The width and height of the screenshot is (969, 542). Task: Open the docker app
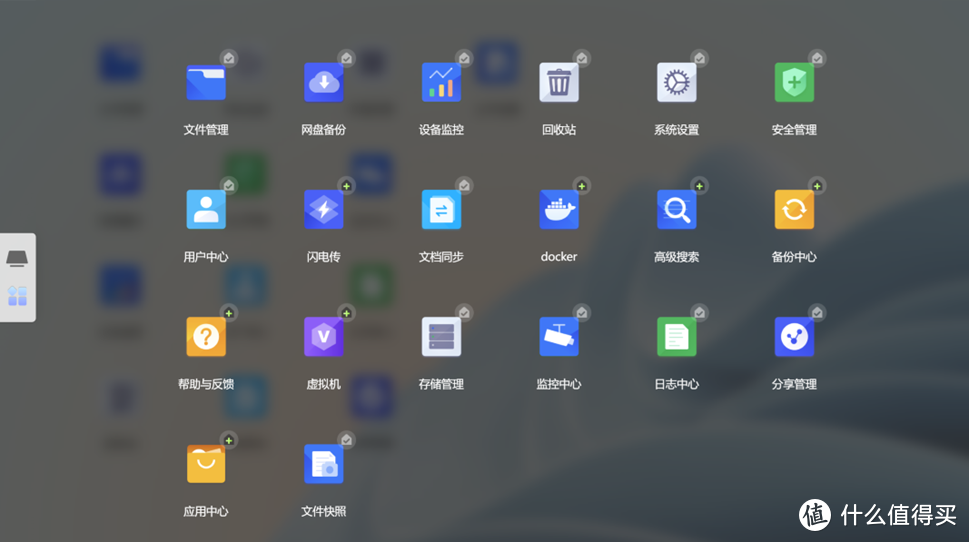[558, 210]
